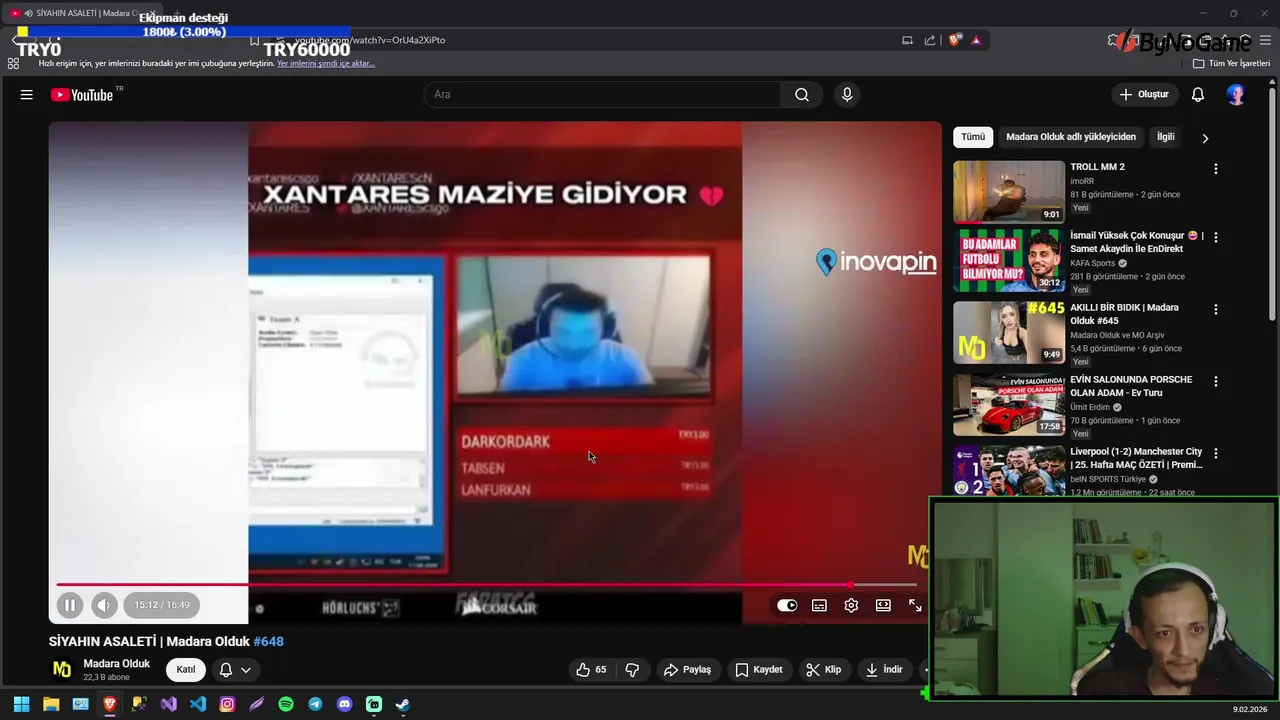Open İsmail Yüksek Çok Konuşur thumbnail
The image size is (1280, 720).
click(1009, 261)
